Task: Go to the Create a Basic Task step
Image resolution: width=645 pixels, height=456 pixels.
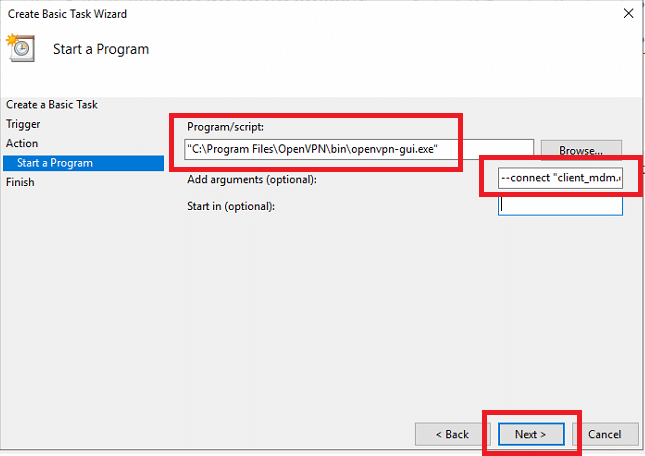Action: click(52, 105)
